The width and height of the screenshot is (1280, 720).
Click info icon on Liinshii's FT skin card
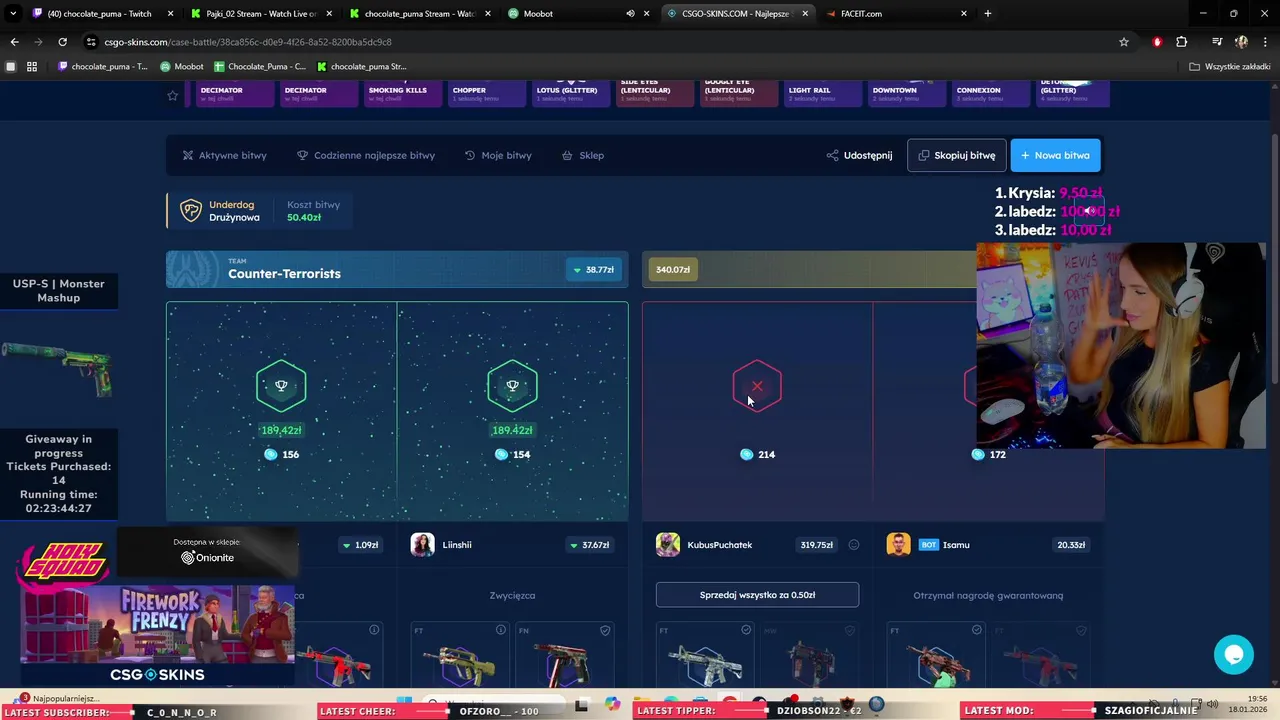501,630
